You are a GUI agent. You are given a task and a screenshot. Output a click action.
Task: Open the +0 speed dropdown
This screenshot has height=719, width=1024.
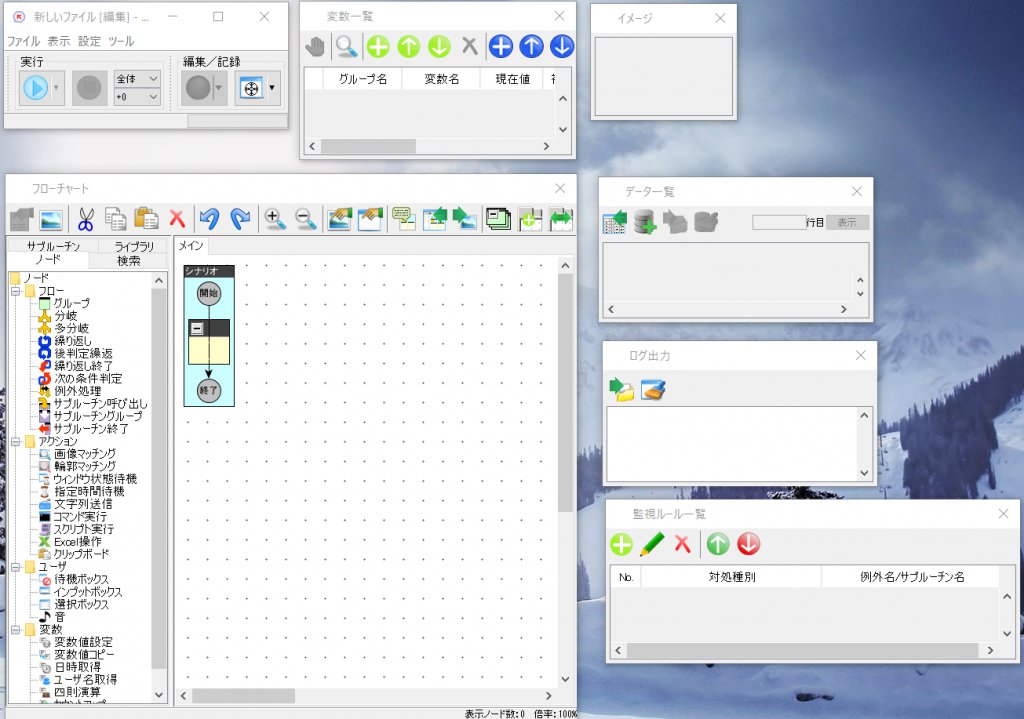coord(137,97)
